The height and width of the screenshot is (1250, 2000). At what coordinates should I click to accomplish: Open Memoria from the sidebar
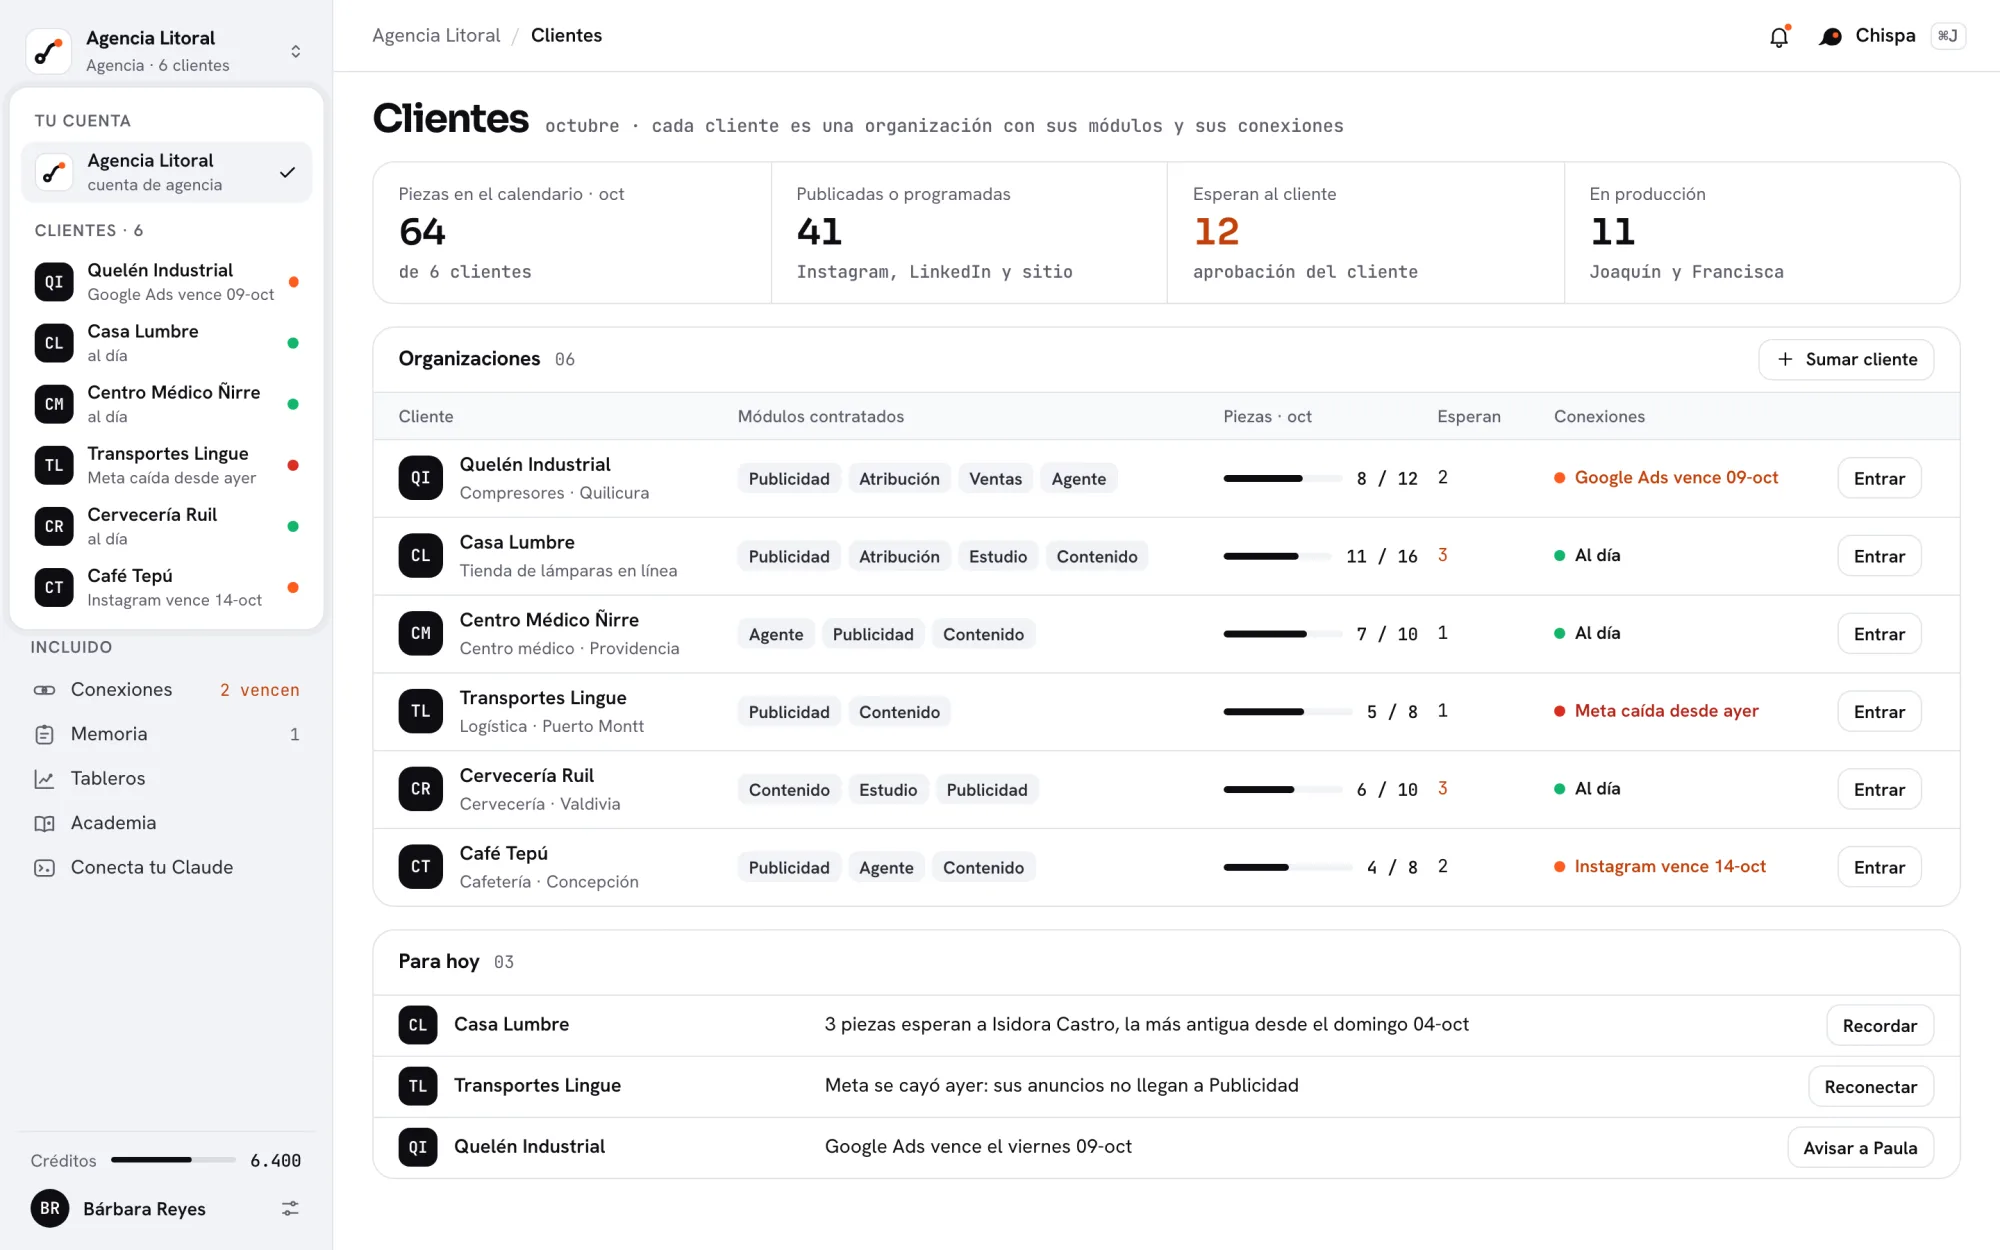(166, 734)
